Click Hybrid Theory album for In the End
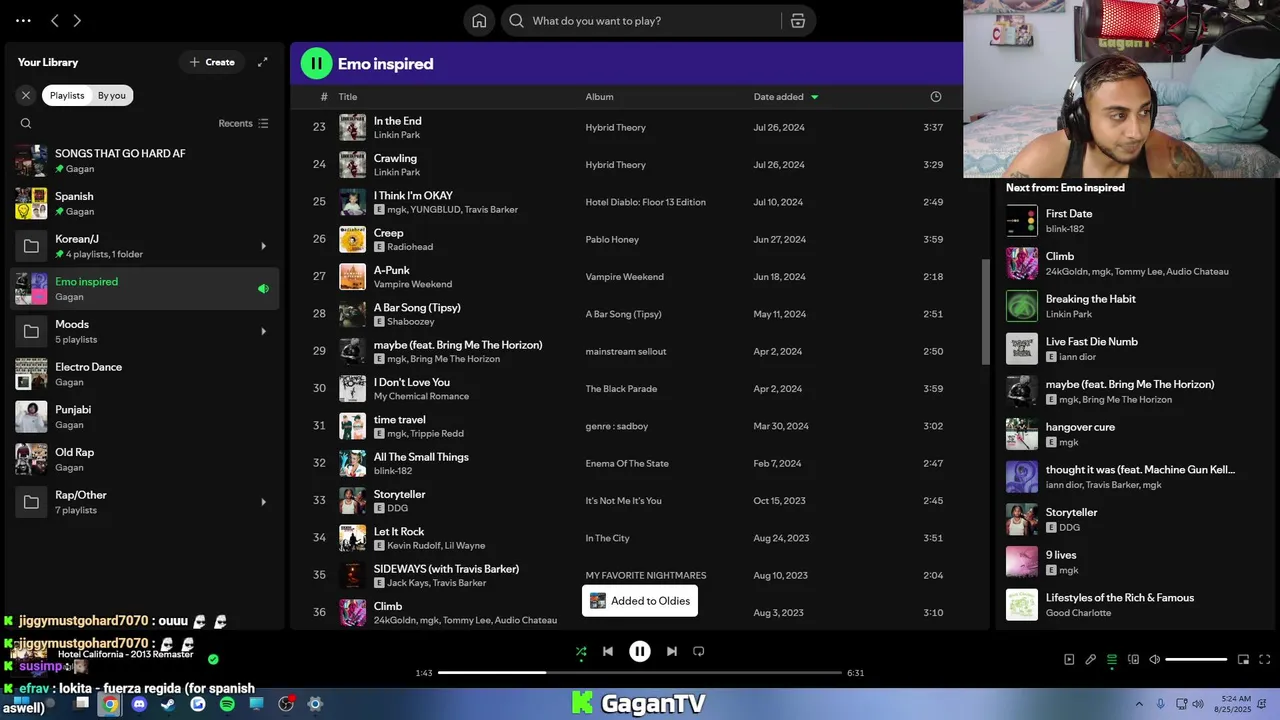 tap(616, 128)
